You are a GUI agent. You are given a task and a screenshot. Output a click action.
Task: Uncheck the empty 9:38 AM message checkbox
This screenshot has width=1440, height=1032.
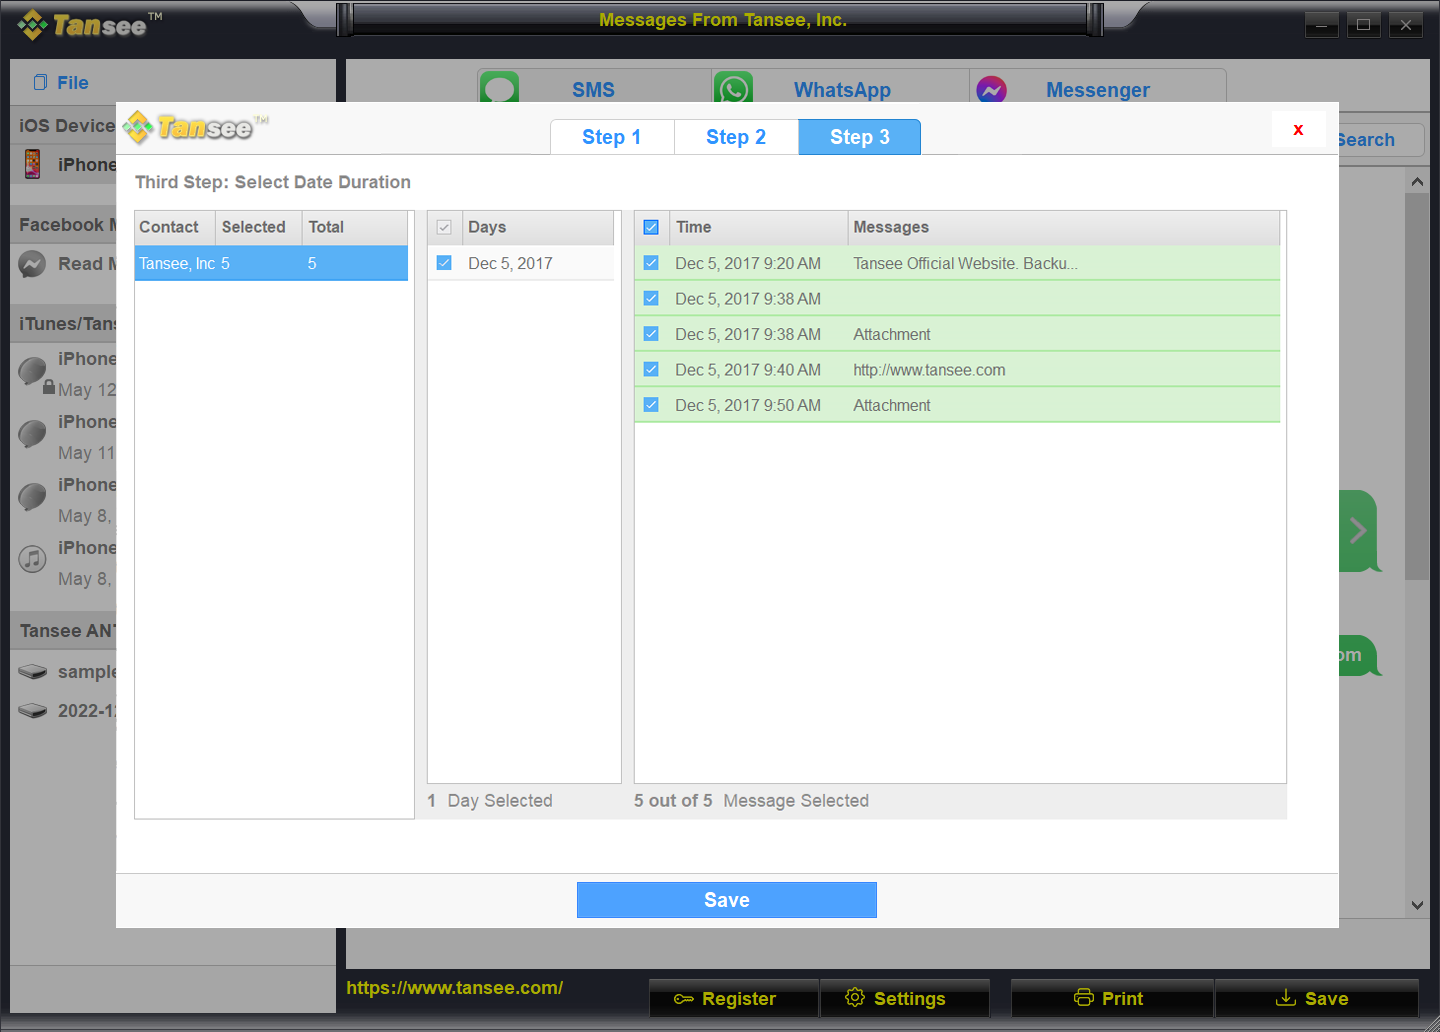click(651, 298)
